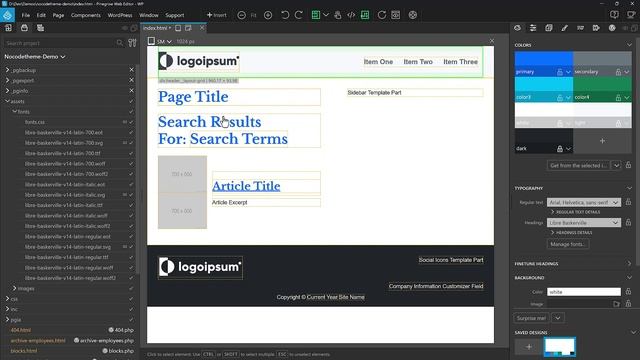Redo the last action
Image resolution: width=640 pixels, height=360 pixels.
tap(299, 15)
